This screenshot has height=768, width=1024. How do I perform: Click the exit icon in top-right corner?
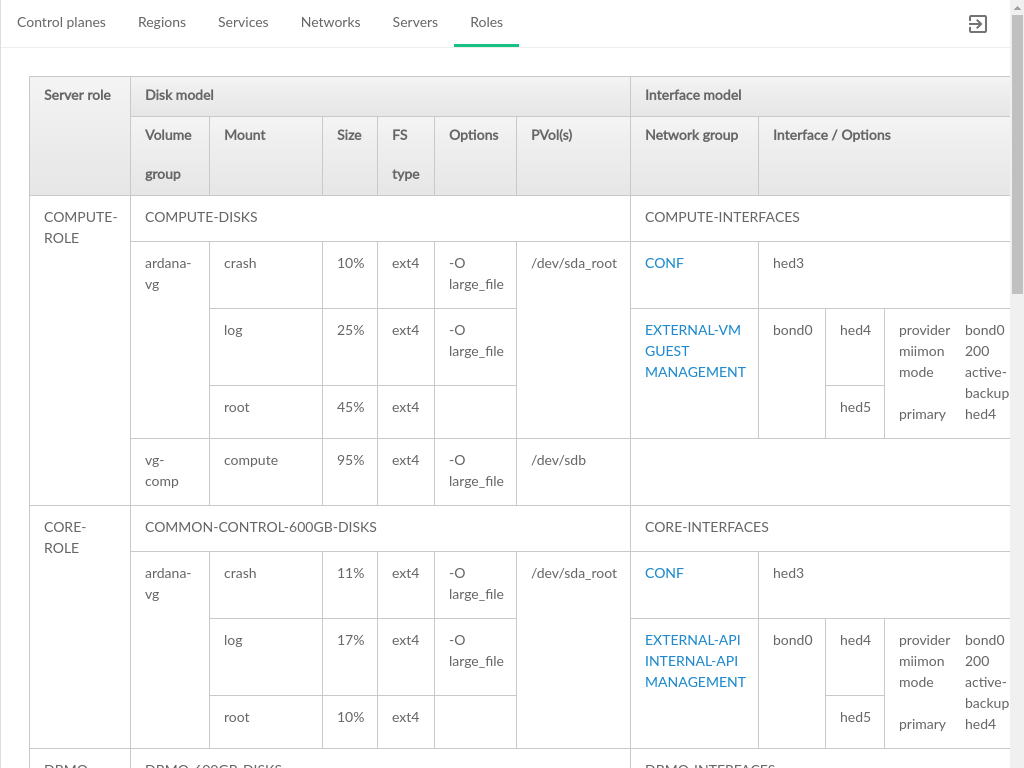click(978, 24)
